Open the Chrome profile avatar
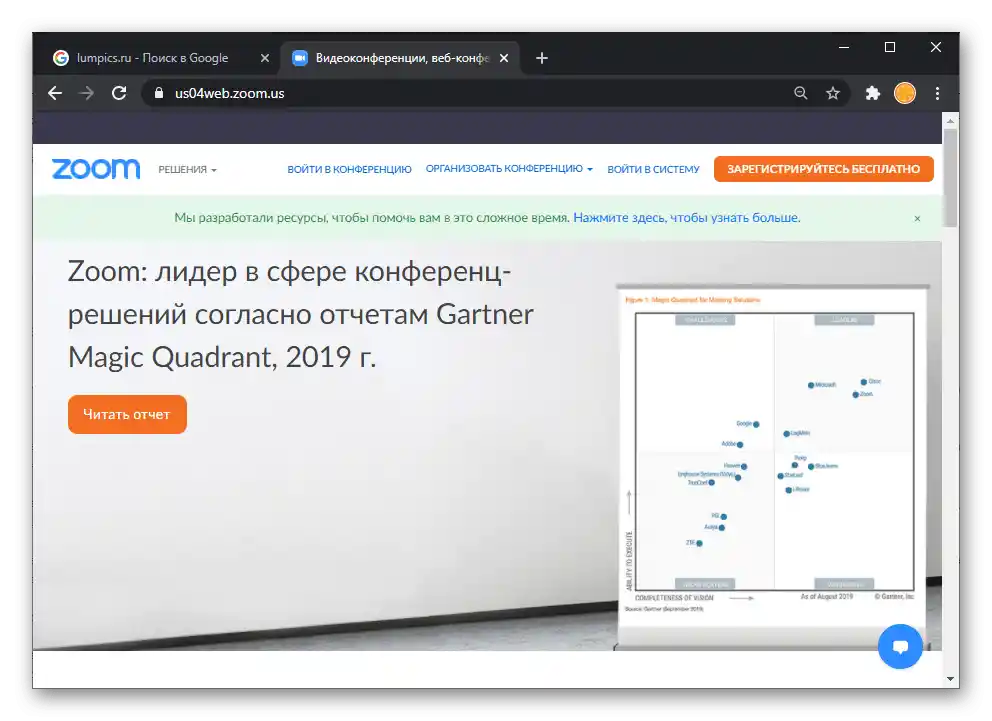992x721 pixels. tap(904, 93)
